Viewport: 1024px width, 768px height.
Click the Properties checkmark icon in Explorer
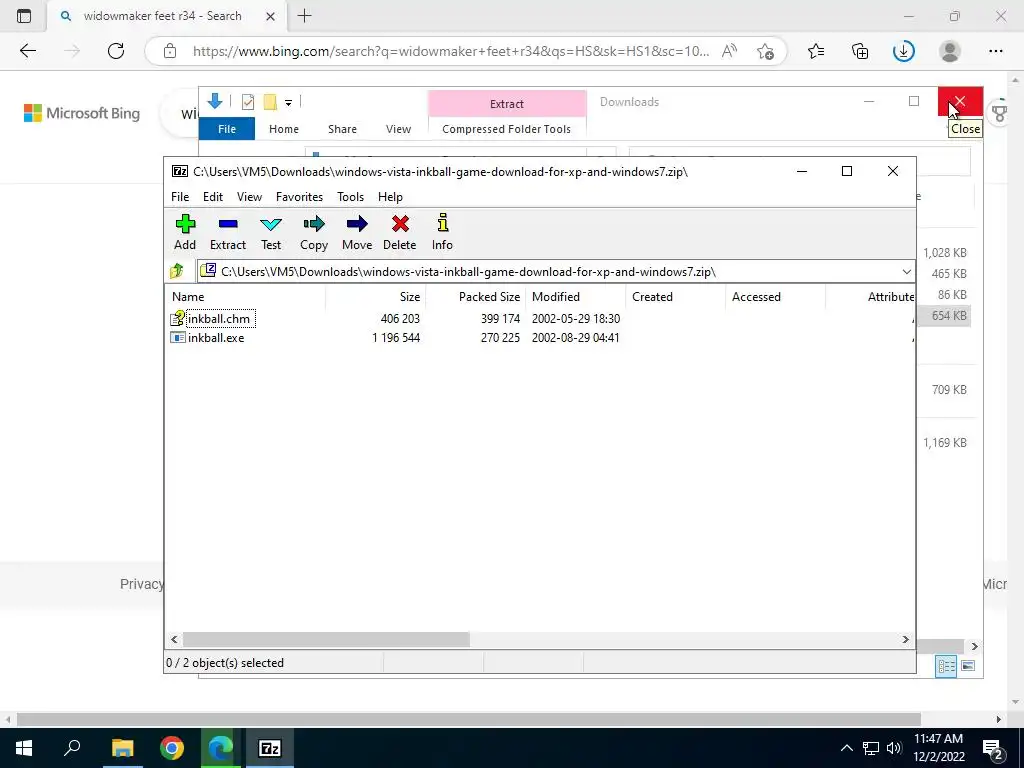(x=248, y=102)
